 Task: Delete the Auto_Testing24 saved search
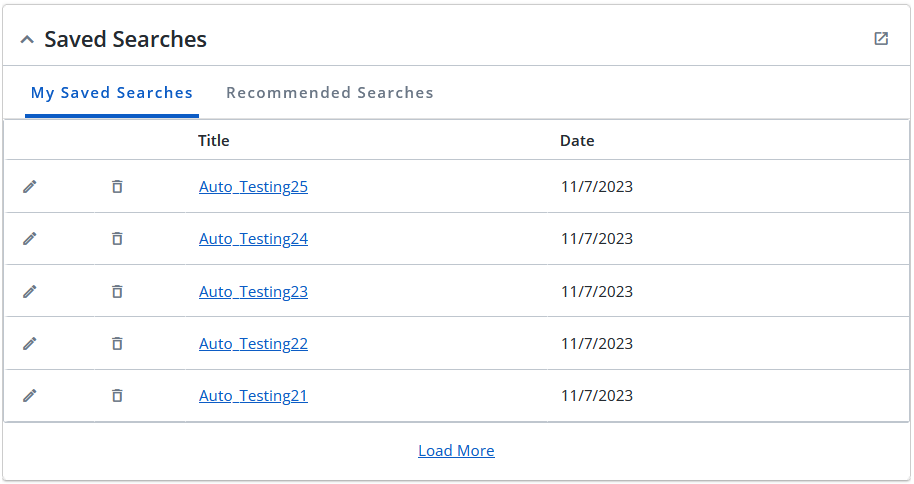pos(117,239)
